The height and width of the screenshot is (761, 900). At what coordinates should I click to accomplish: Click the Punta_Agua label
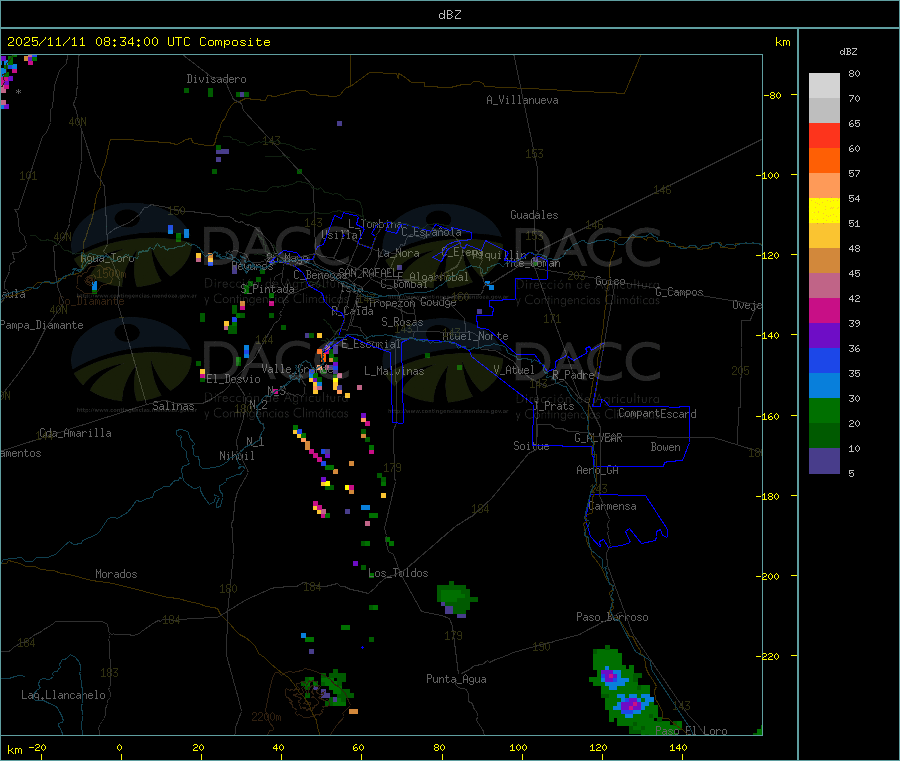[456, 679]
